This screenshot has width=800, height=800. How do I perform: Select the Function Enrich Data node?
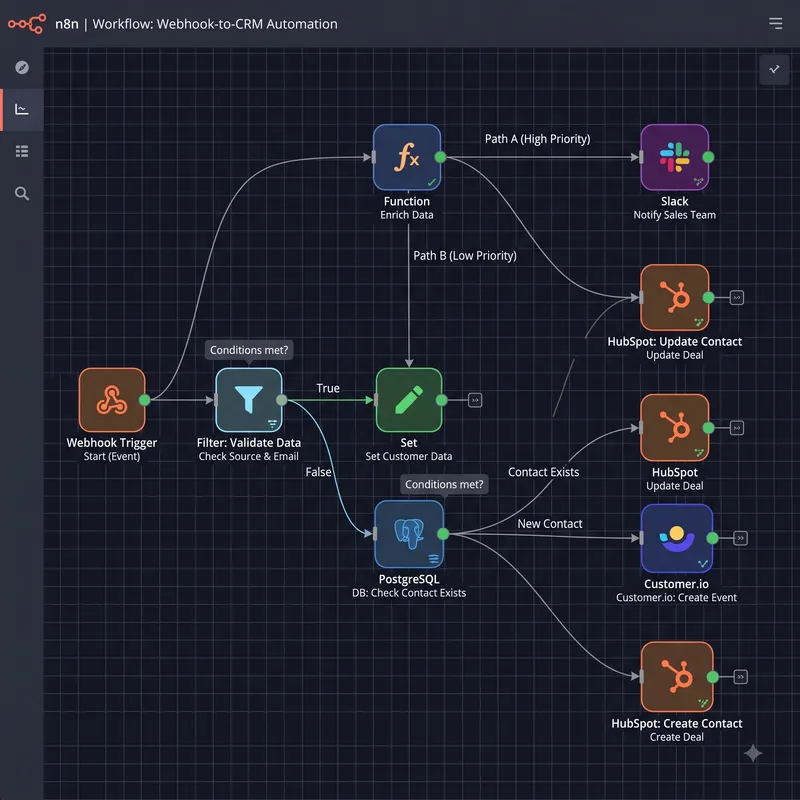tap(407, 157)
